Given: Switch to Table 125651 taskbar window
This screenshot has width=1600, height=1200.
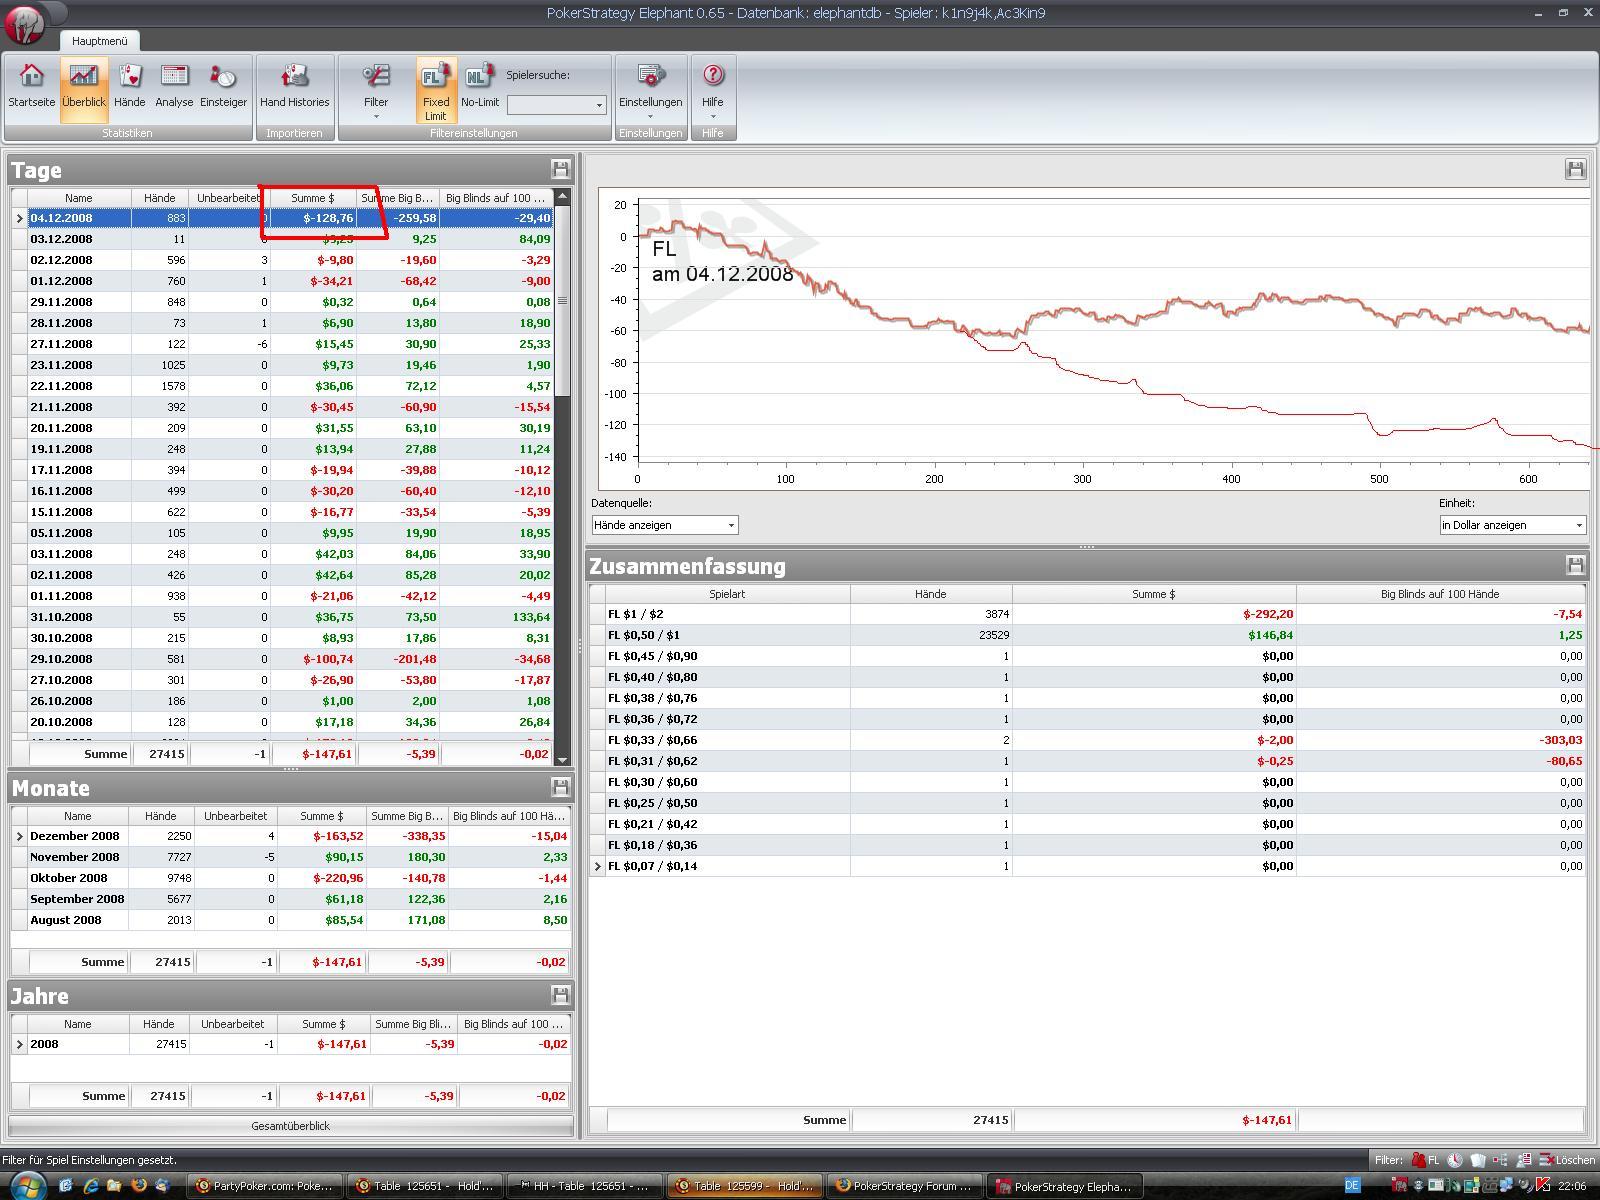Looking at the screenshot, I should 425,1186.
